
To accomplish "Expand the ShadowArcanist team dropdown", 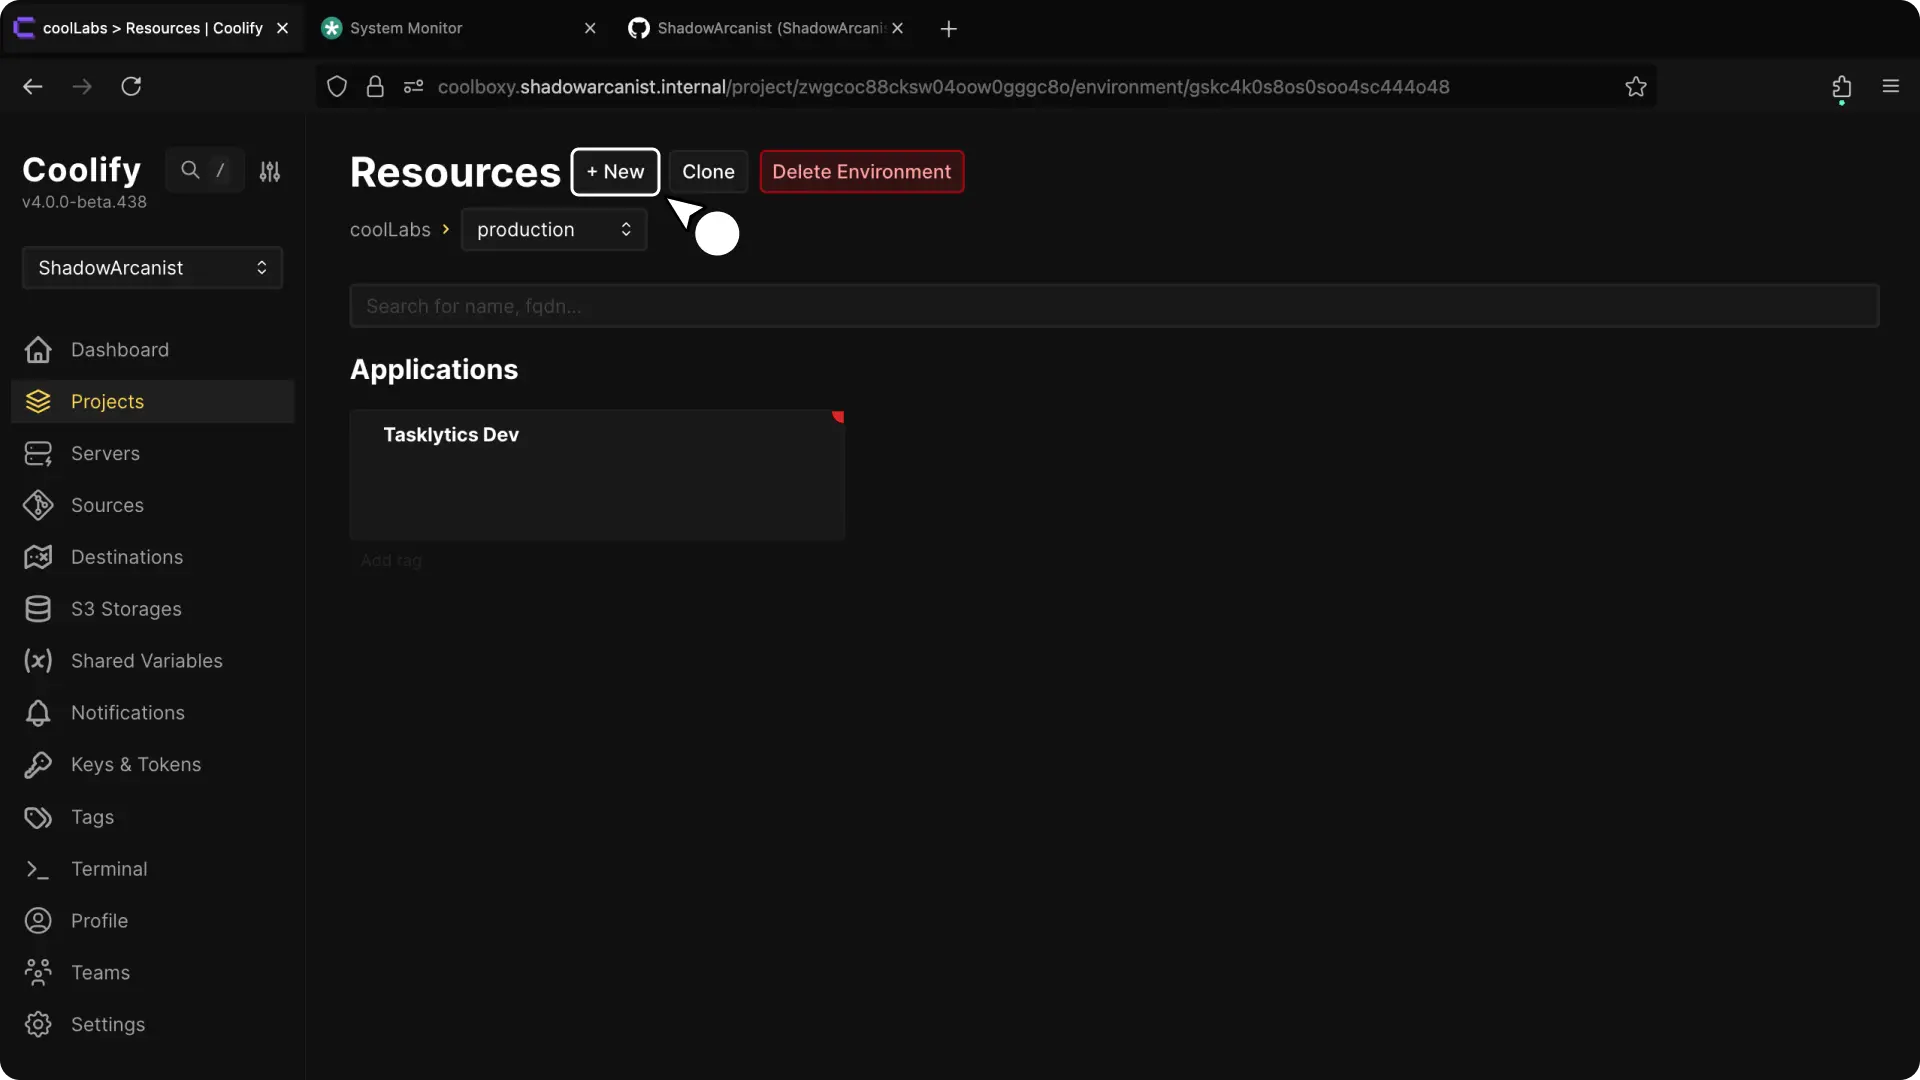I will 152,268.
